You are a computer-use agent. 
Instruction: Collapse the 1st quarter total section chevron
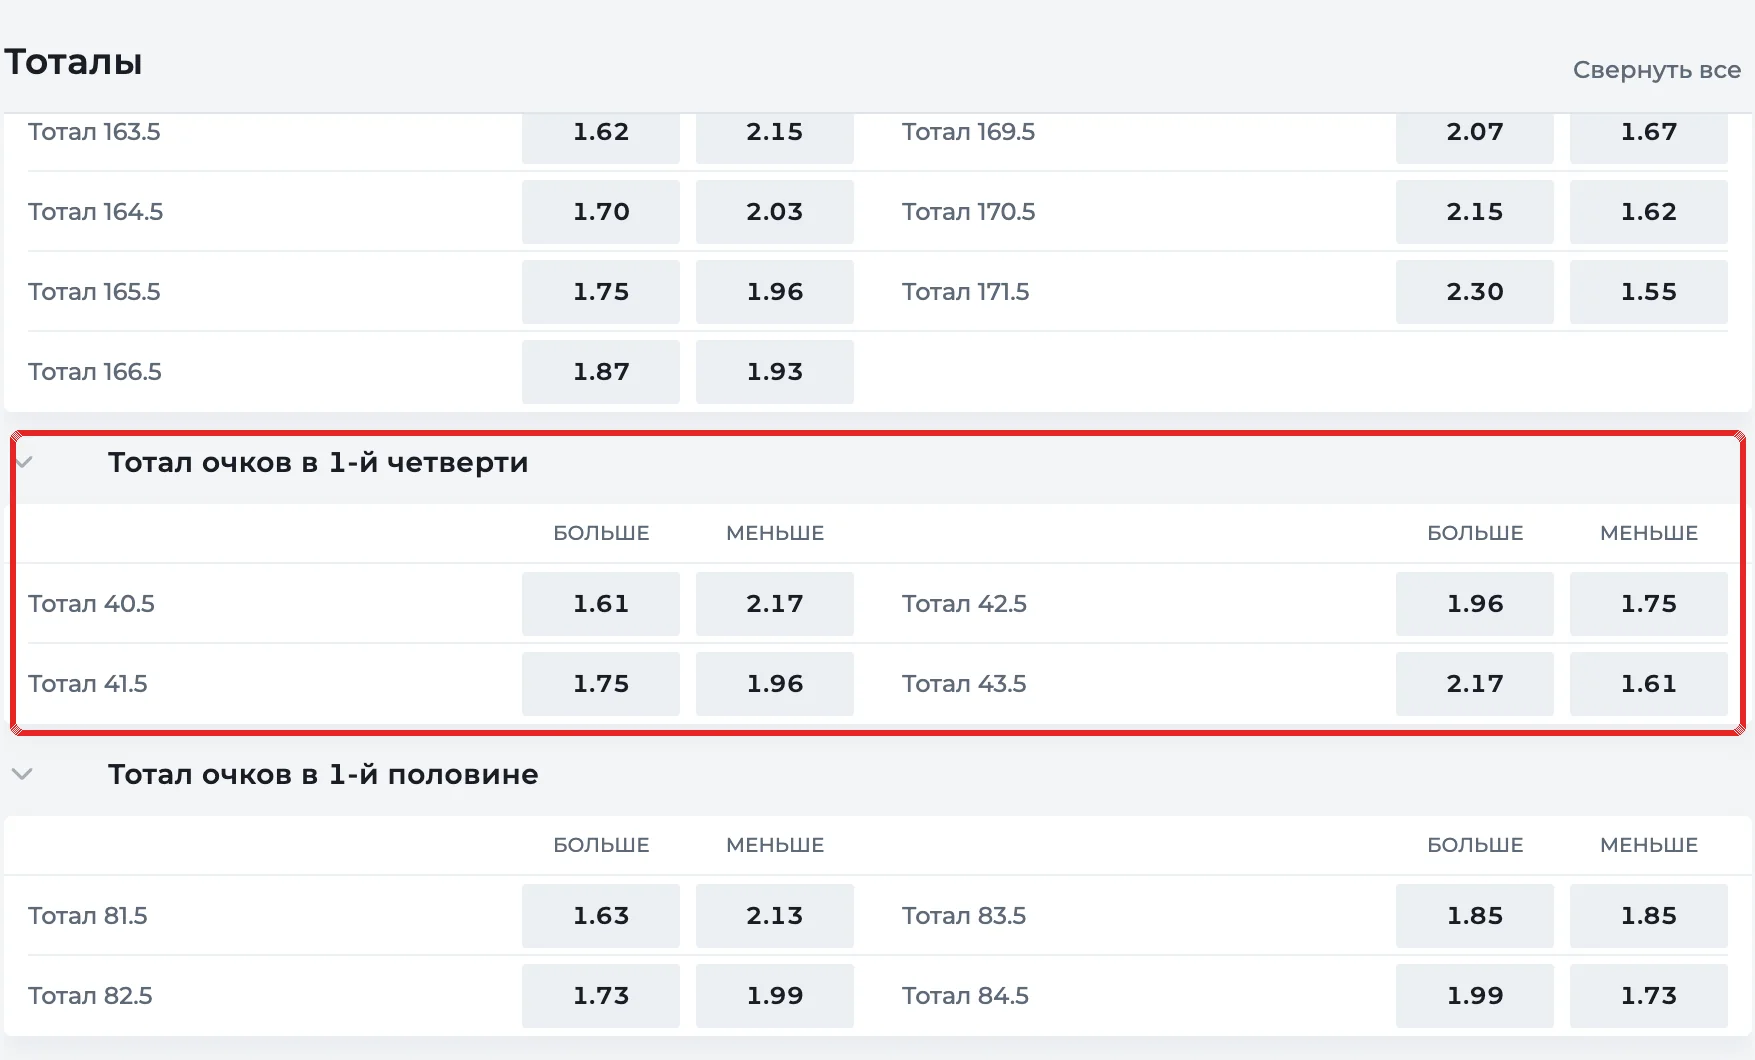point(25,462)
